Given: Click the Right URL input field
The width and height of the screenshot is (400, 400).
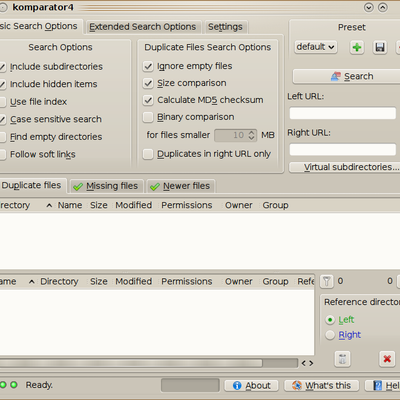Looking at the screenshot, I should [x=343, y=150].
